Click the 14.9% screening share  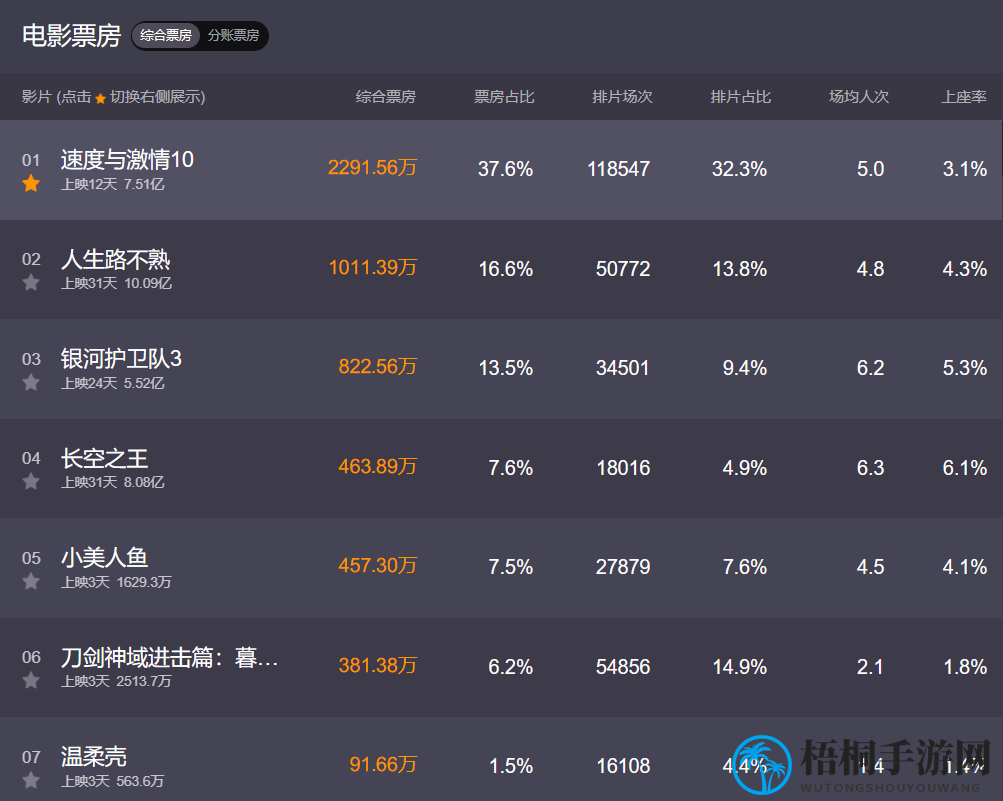[x=740, y=667]
